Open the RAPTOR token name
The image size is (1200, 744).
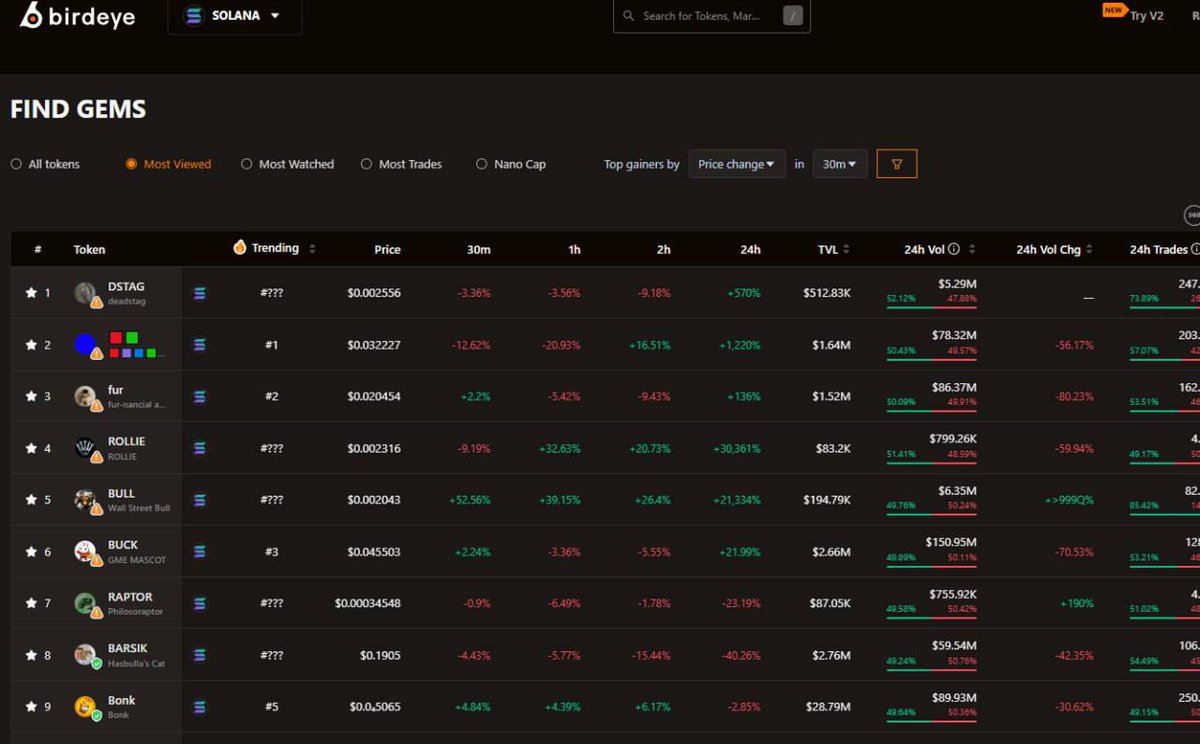[130, 597]
